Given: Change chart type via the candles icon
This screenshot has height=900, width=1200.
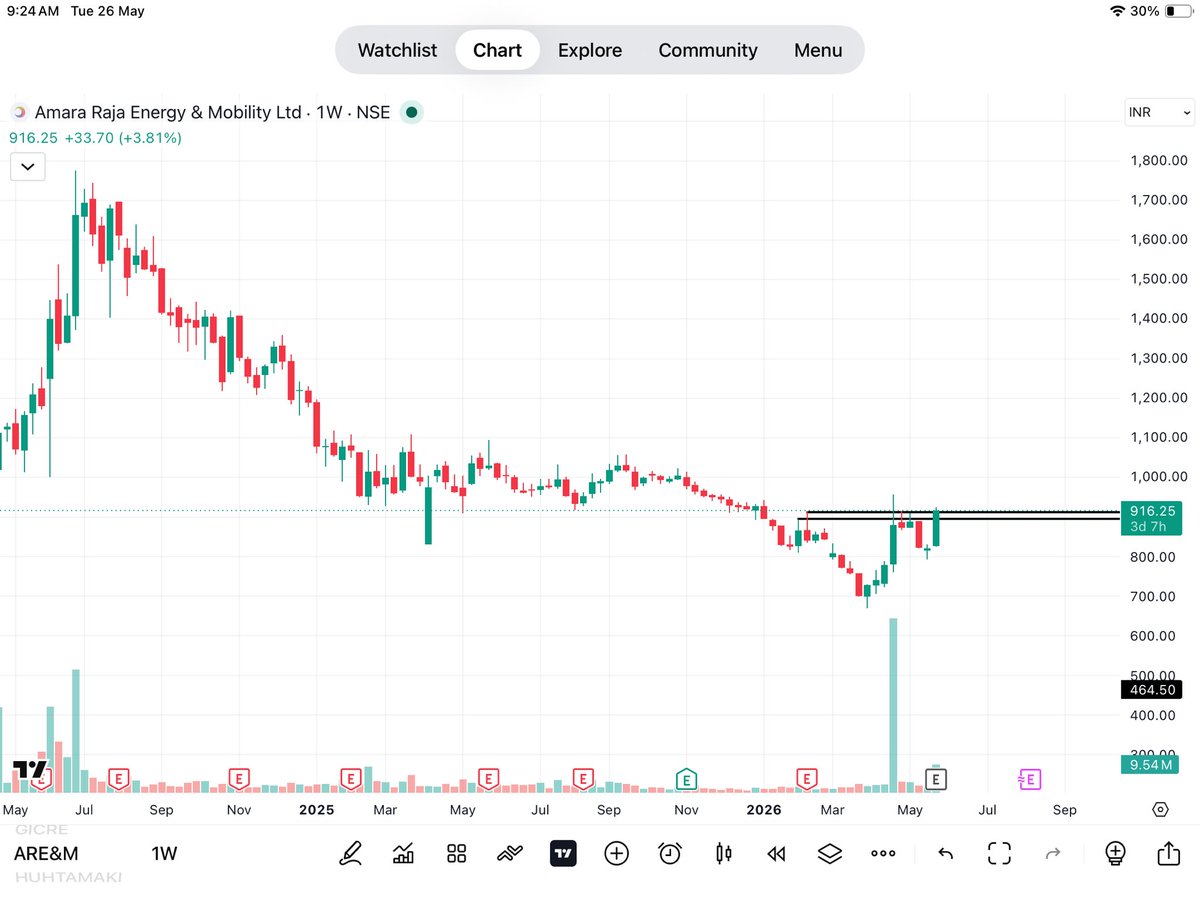Looking at the screenshot, I should pyautogui.click(x=723, y=853).
